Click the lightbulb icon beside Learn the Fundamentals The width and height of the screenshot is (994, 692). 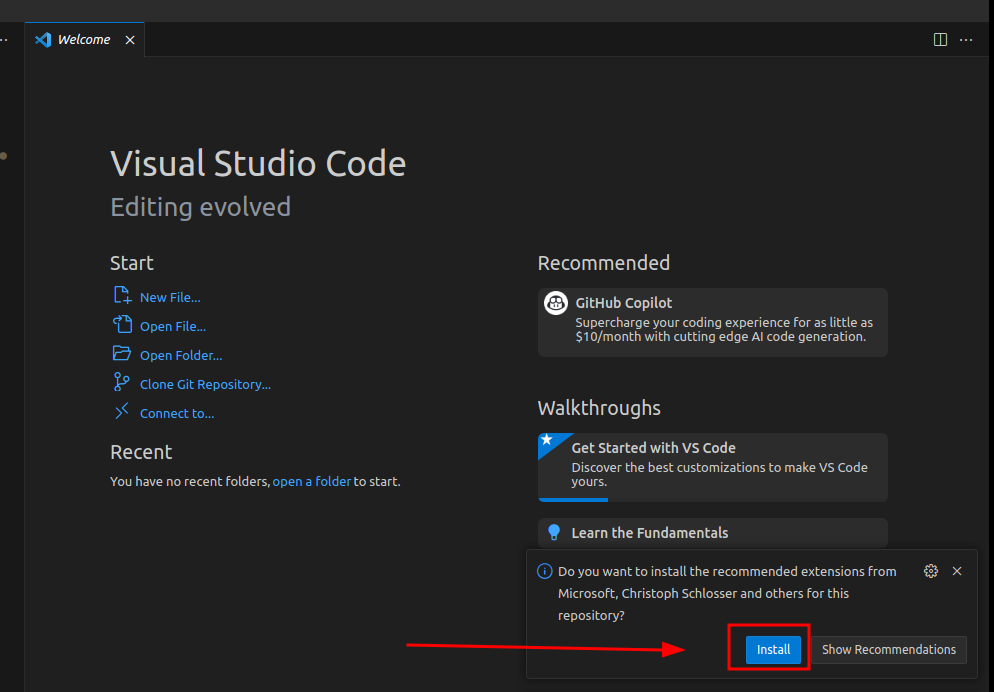click(555, 532)
